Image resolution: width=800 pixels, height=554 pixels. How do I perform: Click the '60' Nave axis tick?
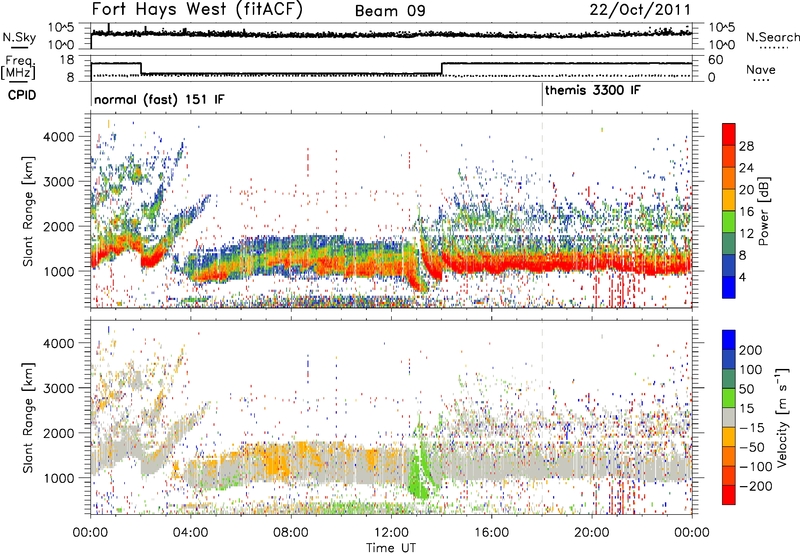click(x=716, y=60)
